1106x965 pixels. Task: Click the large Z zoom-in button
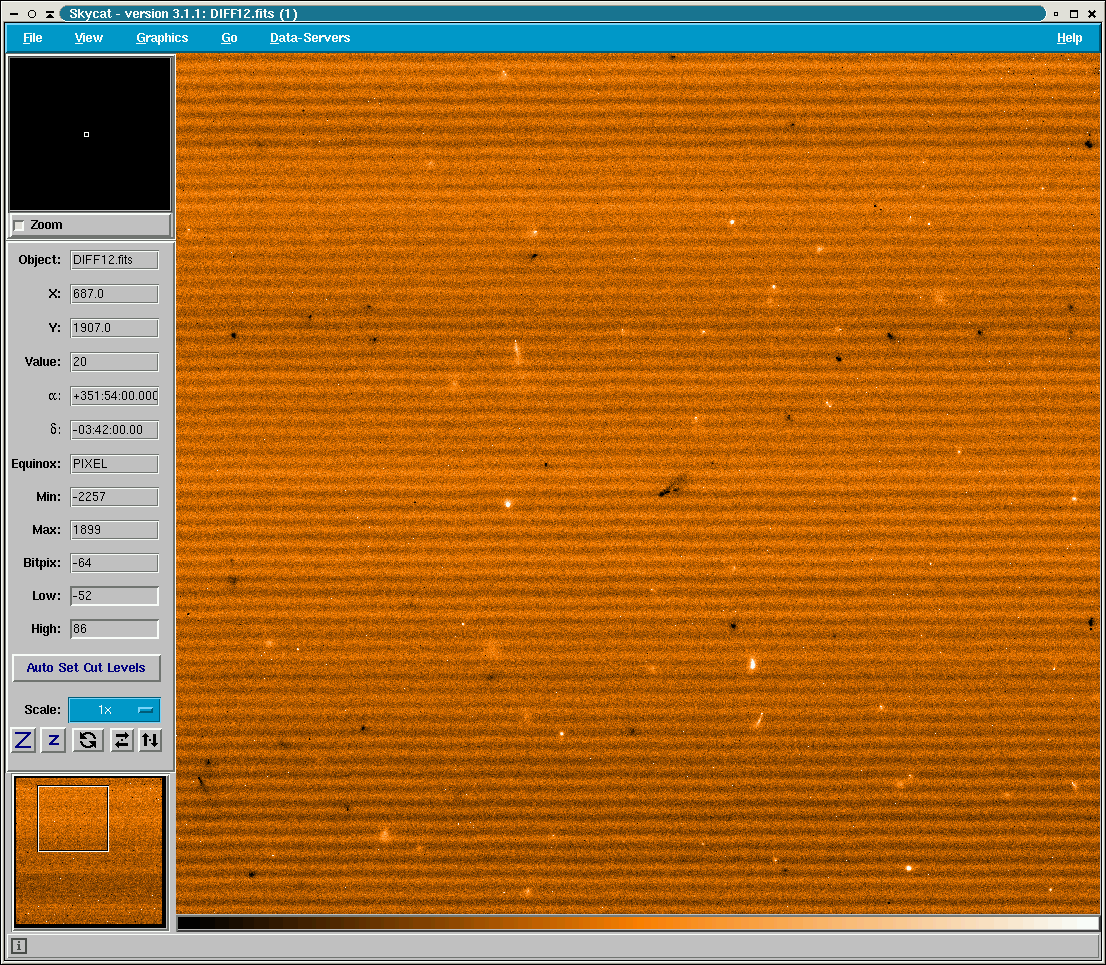(23, 740)
